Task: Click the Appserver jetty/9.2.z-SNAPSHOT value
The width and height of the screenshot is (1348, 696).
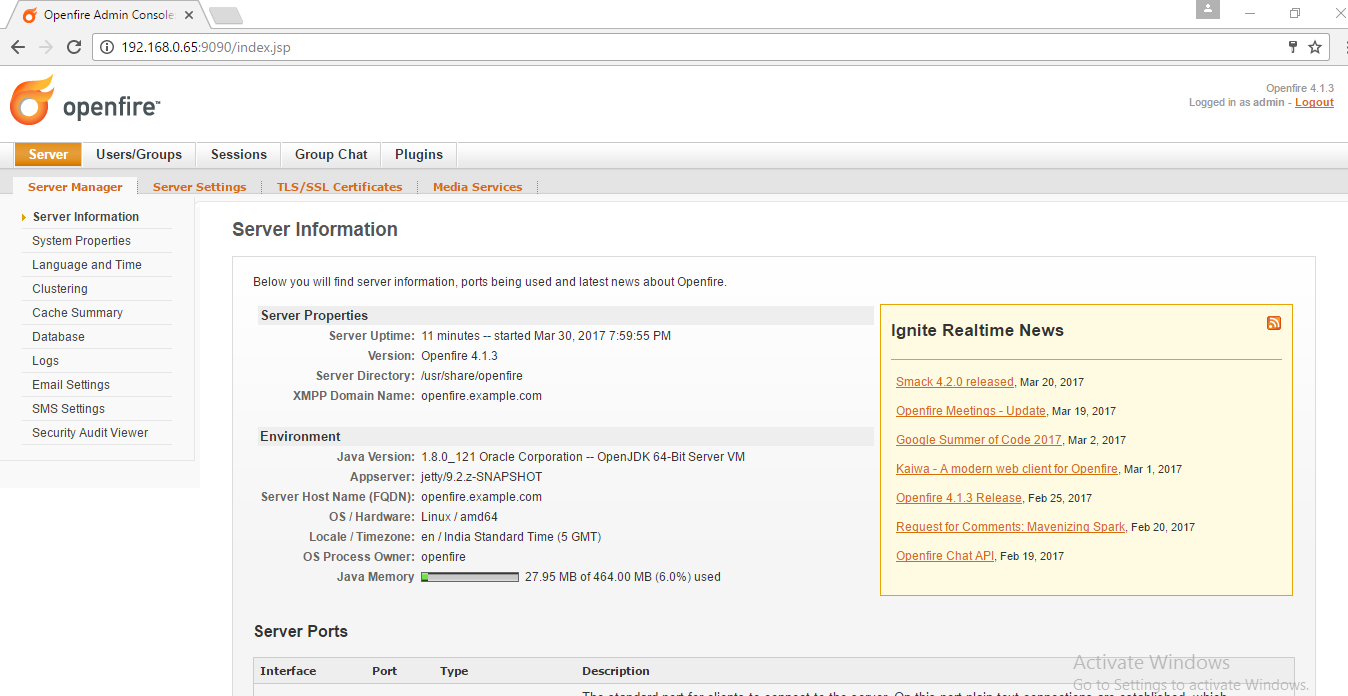Action: click(x=482, y=477)
